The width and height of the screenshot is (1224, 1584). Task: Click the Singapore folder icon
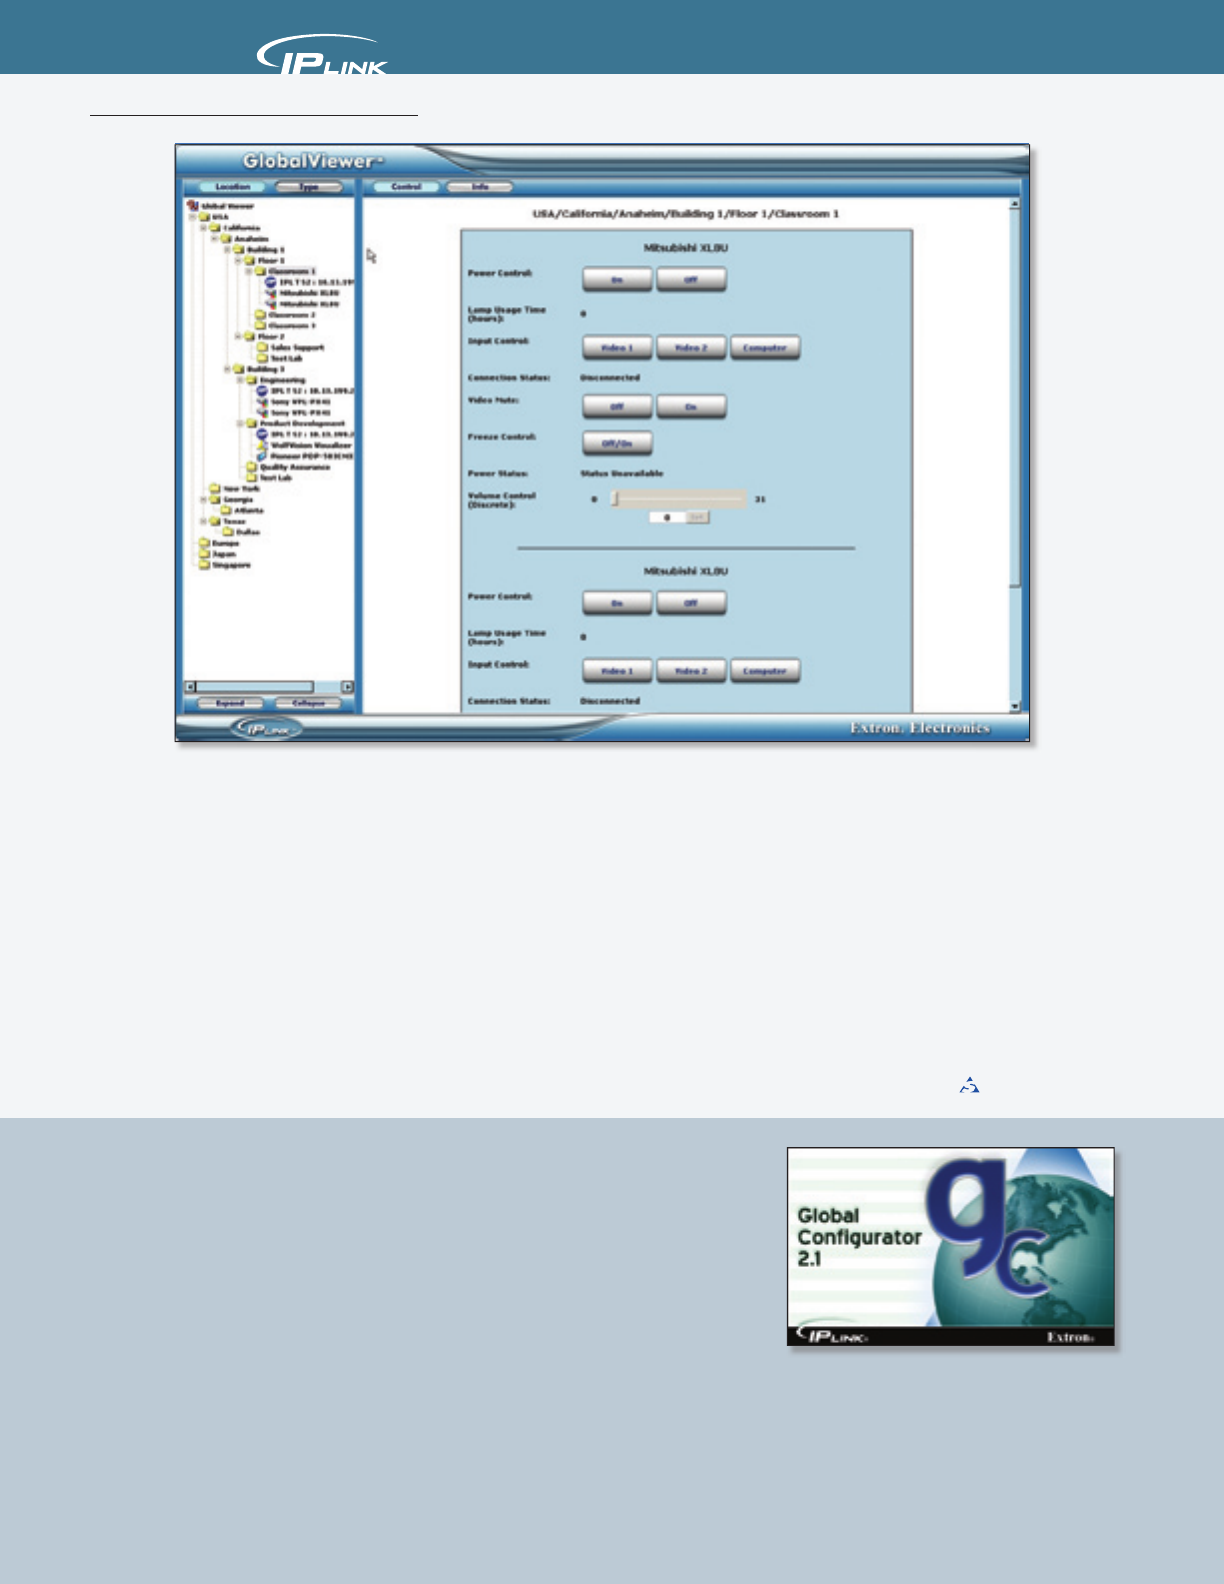204,565
